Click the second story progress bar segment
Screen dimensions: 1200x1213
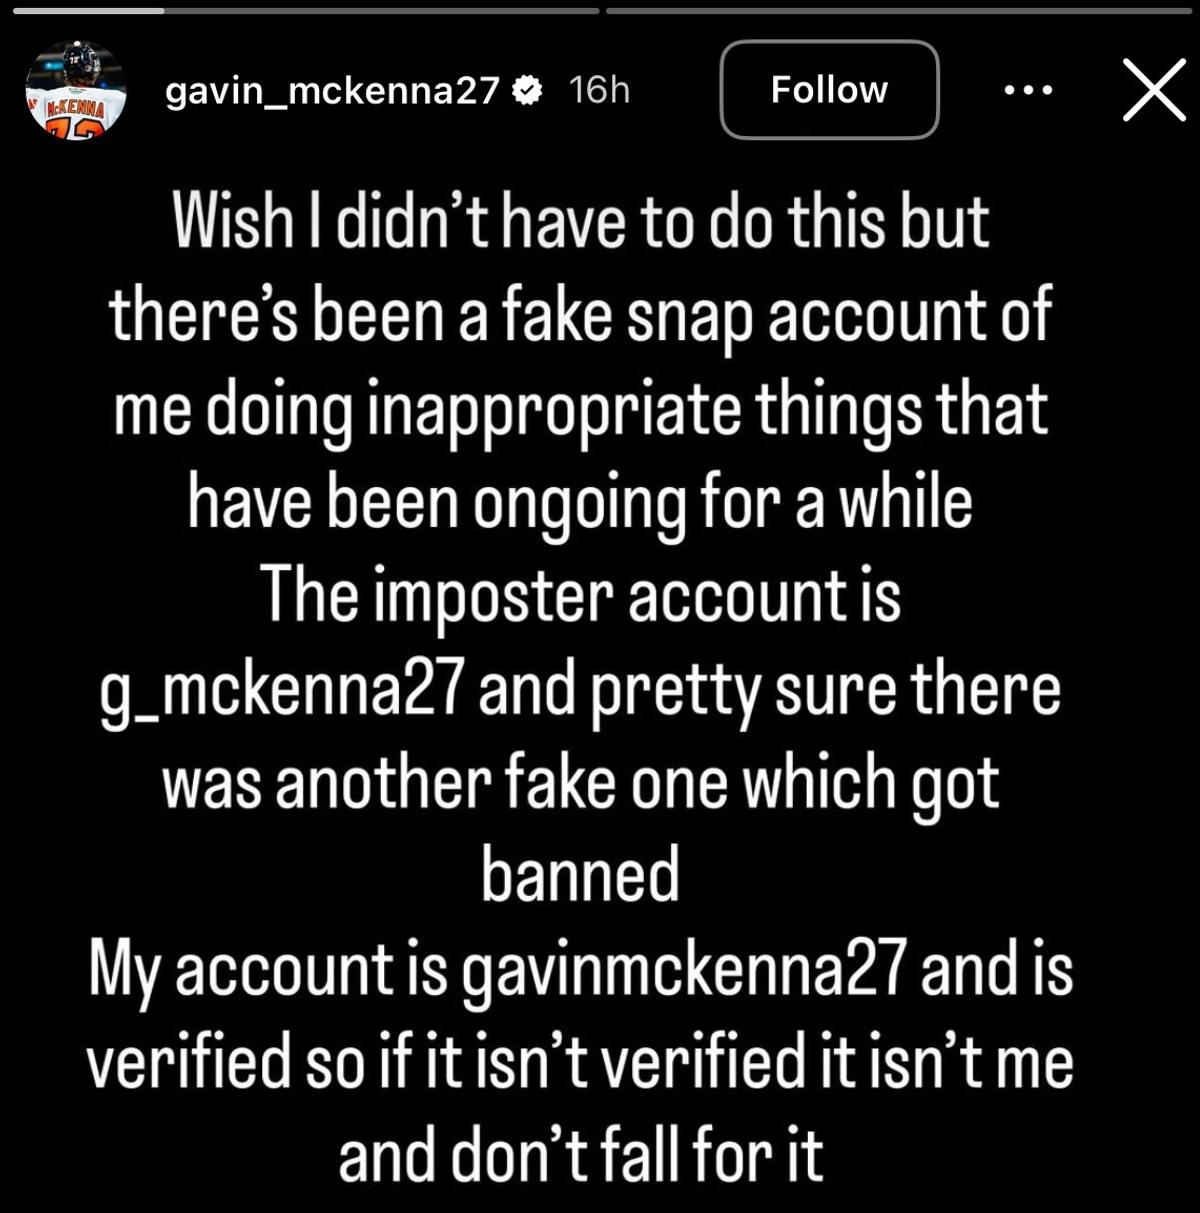898,11
